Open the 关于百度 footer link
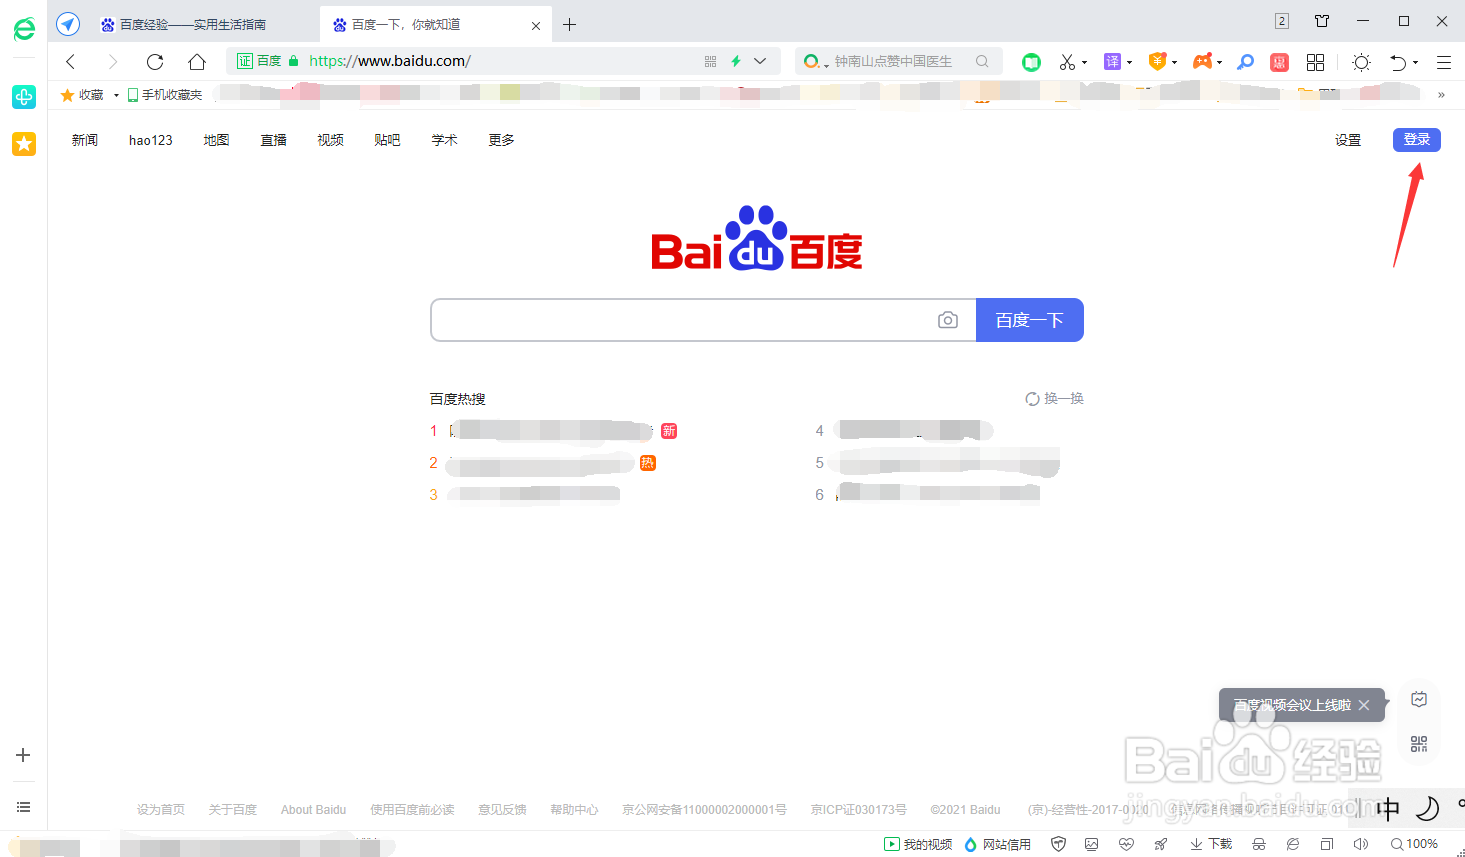The height and width of the screenshot is (857, 1465). click(x=233, y=810)
